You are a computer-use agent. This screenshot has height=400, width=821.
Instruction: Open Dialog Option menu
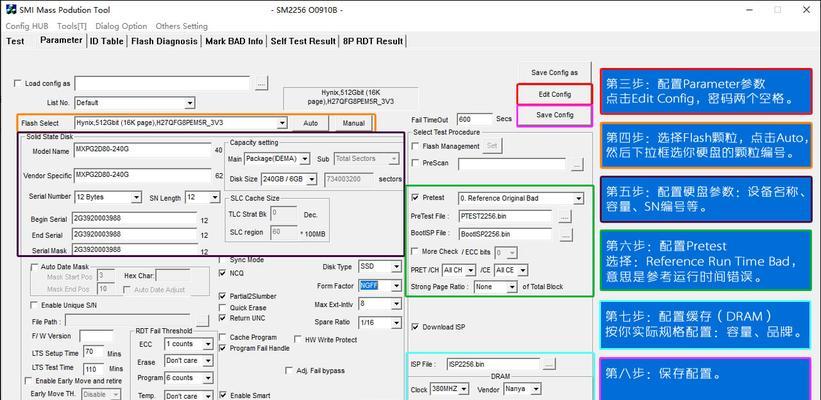pyautogui.click(x=121, y=26)
